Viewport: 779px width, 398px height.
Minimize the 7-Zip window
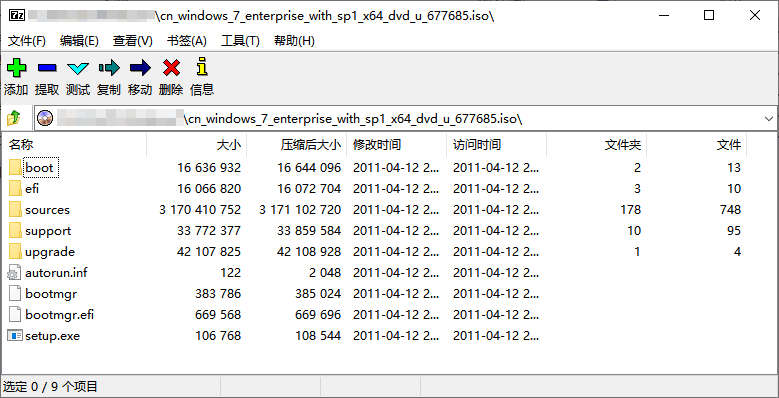pos(664,15)
